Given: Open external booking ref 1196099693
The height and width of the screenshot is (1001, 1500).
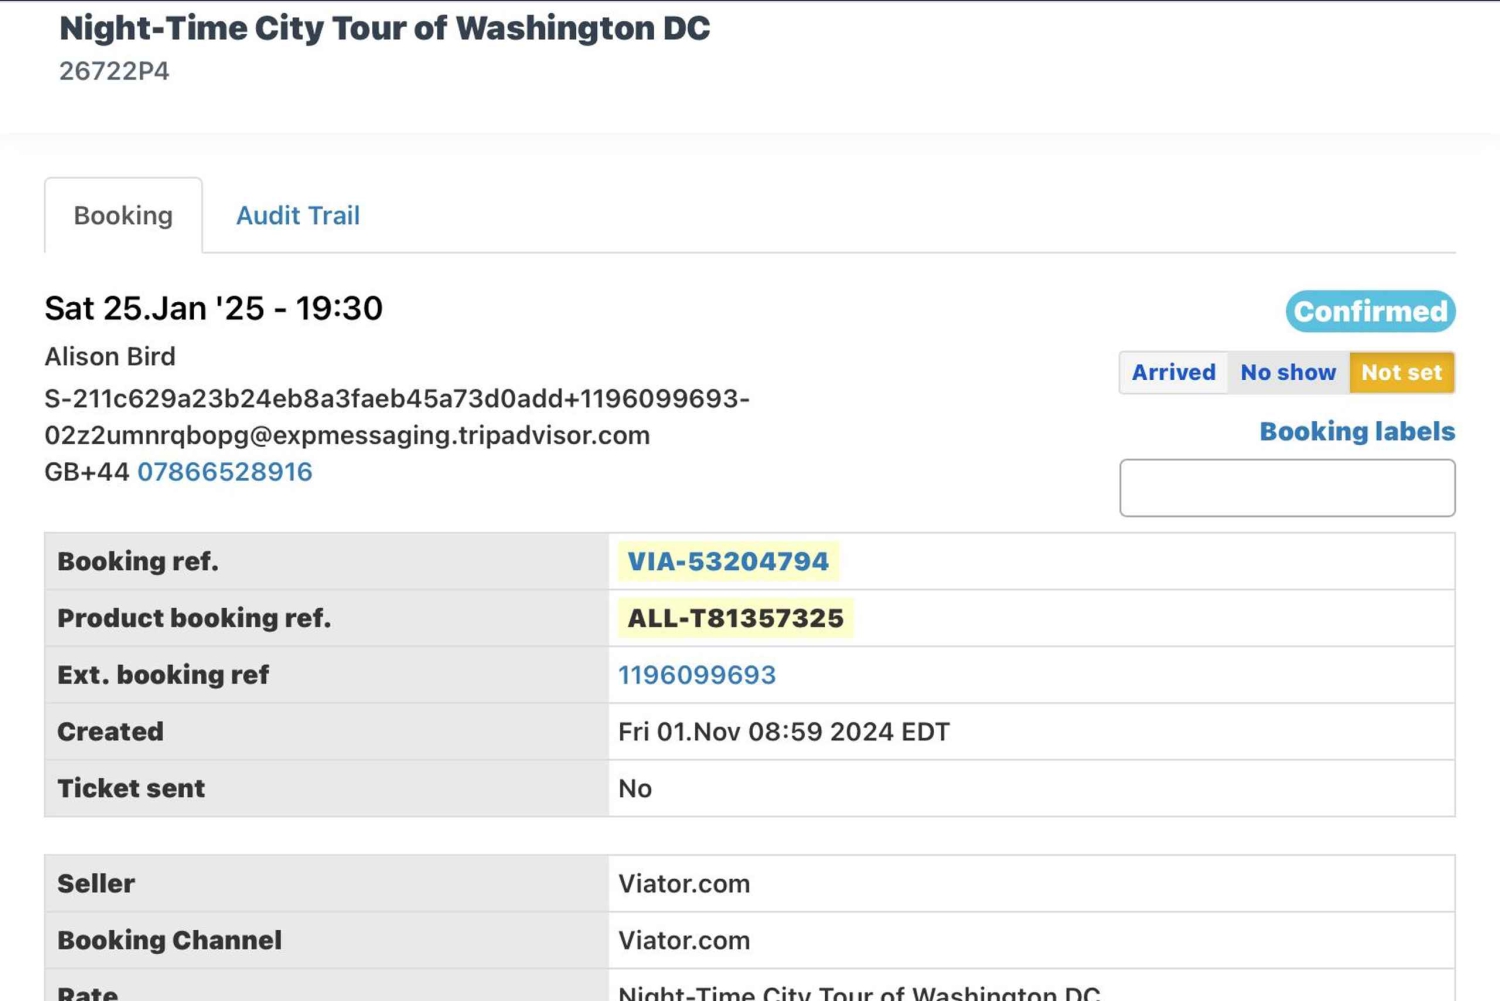Looking at the screenshot, I should (697, 675).
